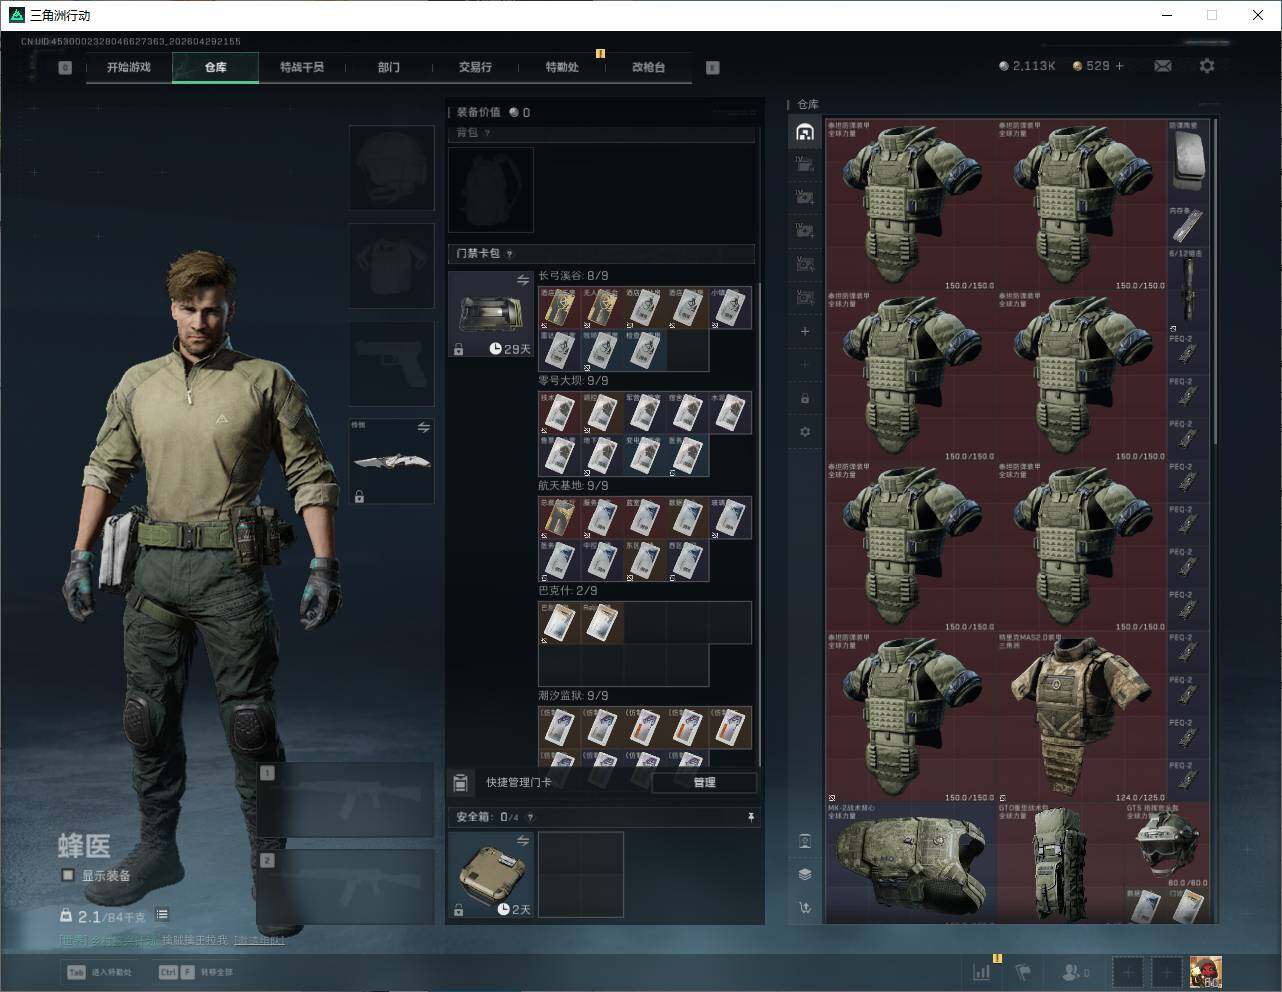The image size is (1282, 992).
Task: Toggle the 显示装备 checkbox
Action: 68,875
